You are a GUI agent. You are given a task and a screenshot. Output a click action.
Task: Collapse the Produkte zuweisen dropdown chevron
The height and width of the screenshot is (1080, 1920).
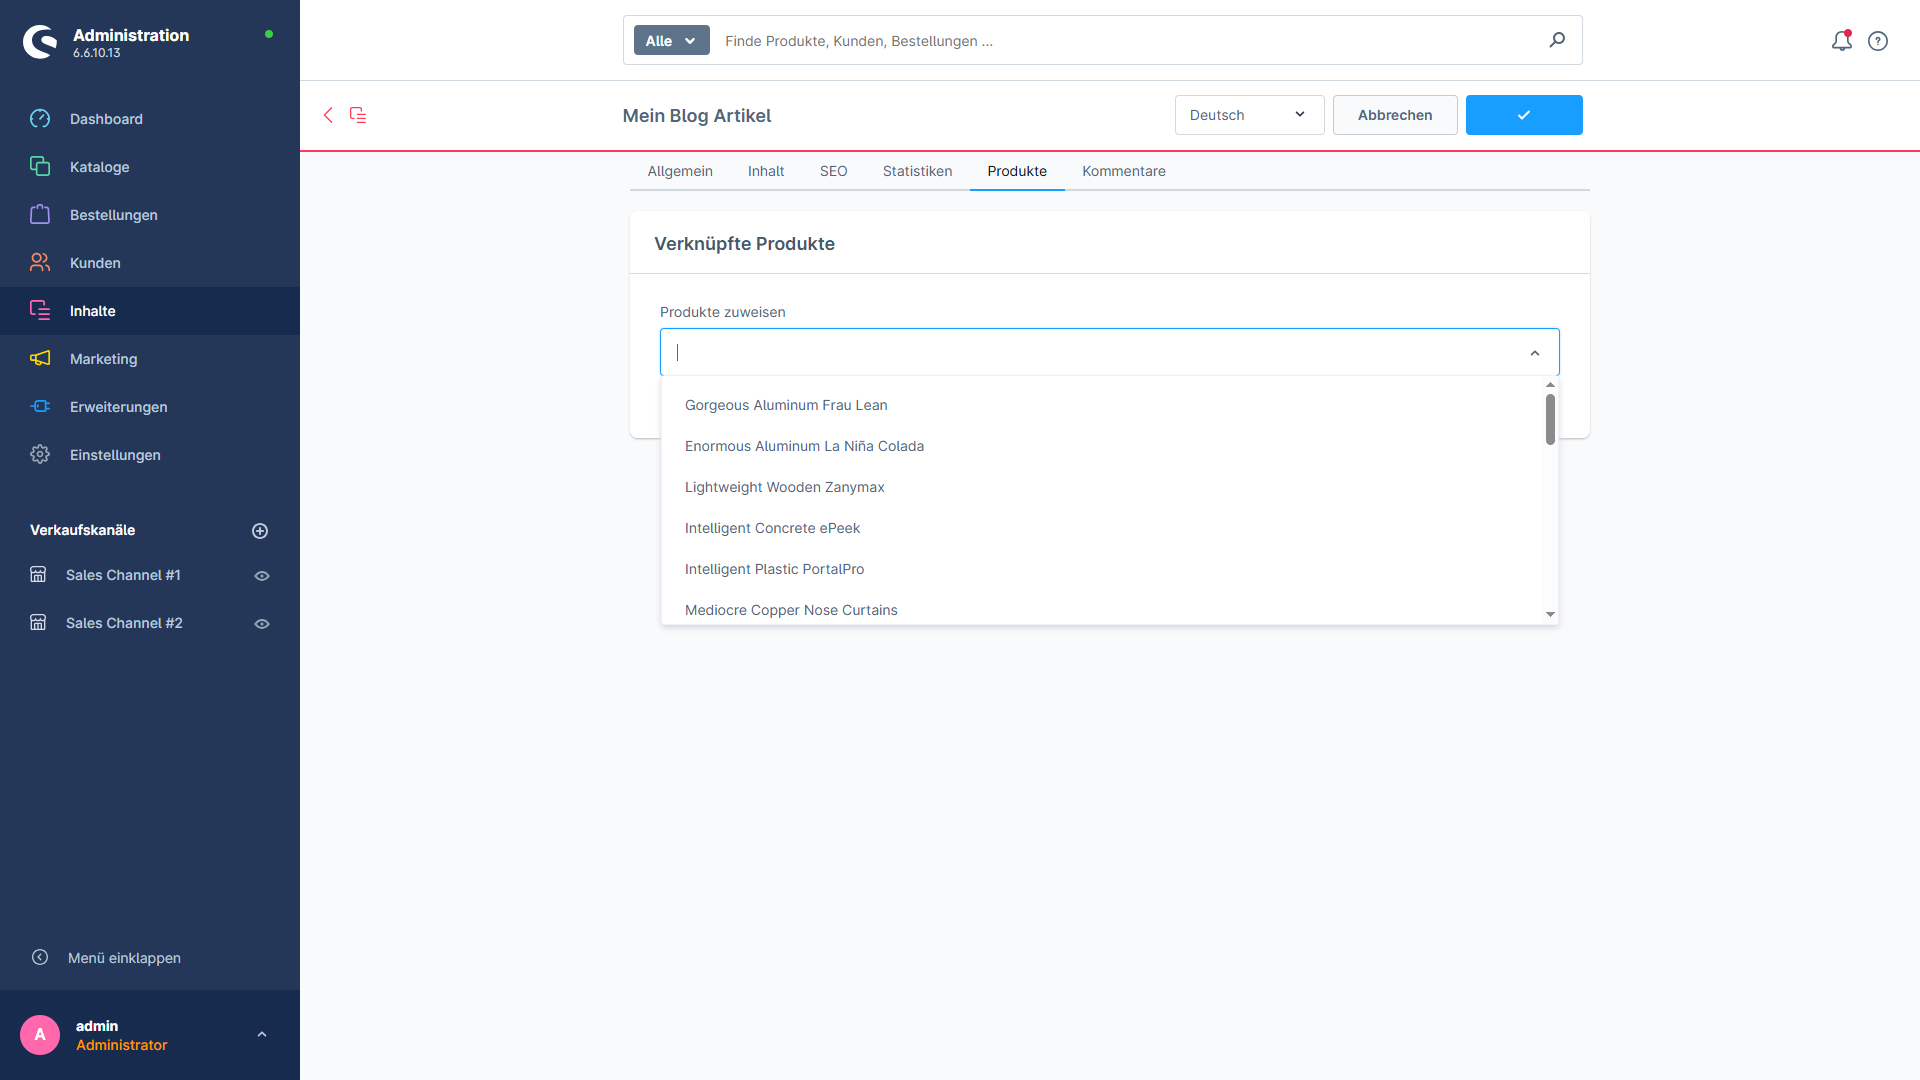[x=1535, y=353]
